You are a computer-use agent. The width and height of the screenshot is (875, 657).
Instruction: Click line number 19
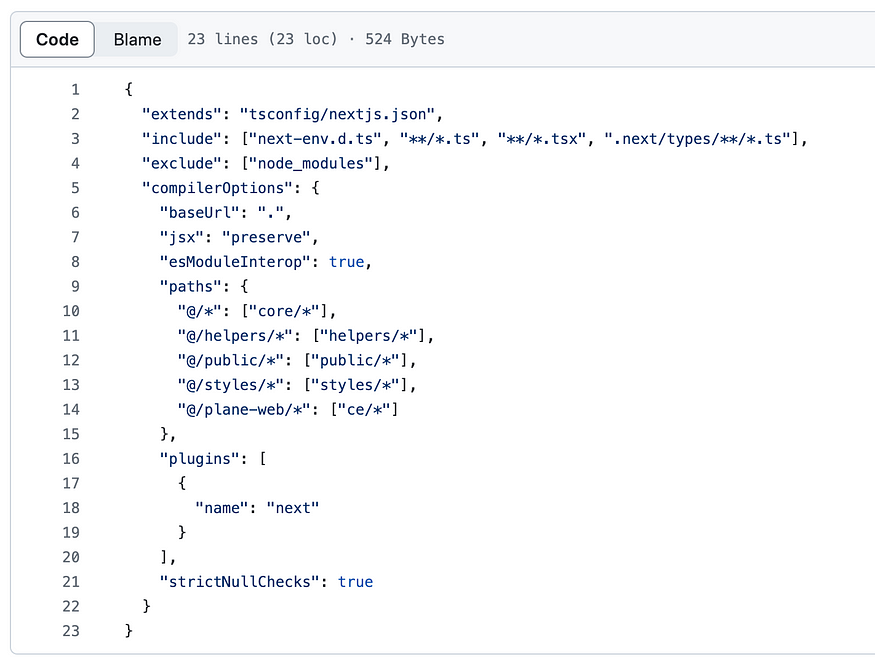(x=71, y=533)
